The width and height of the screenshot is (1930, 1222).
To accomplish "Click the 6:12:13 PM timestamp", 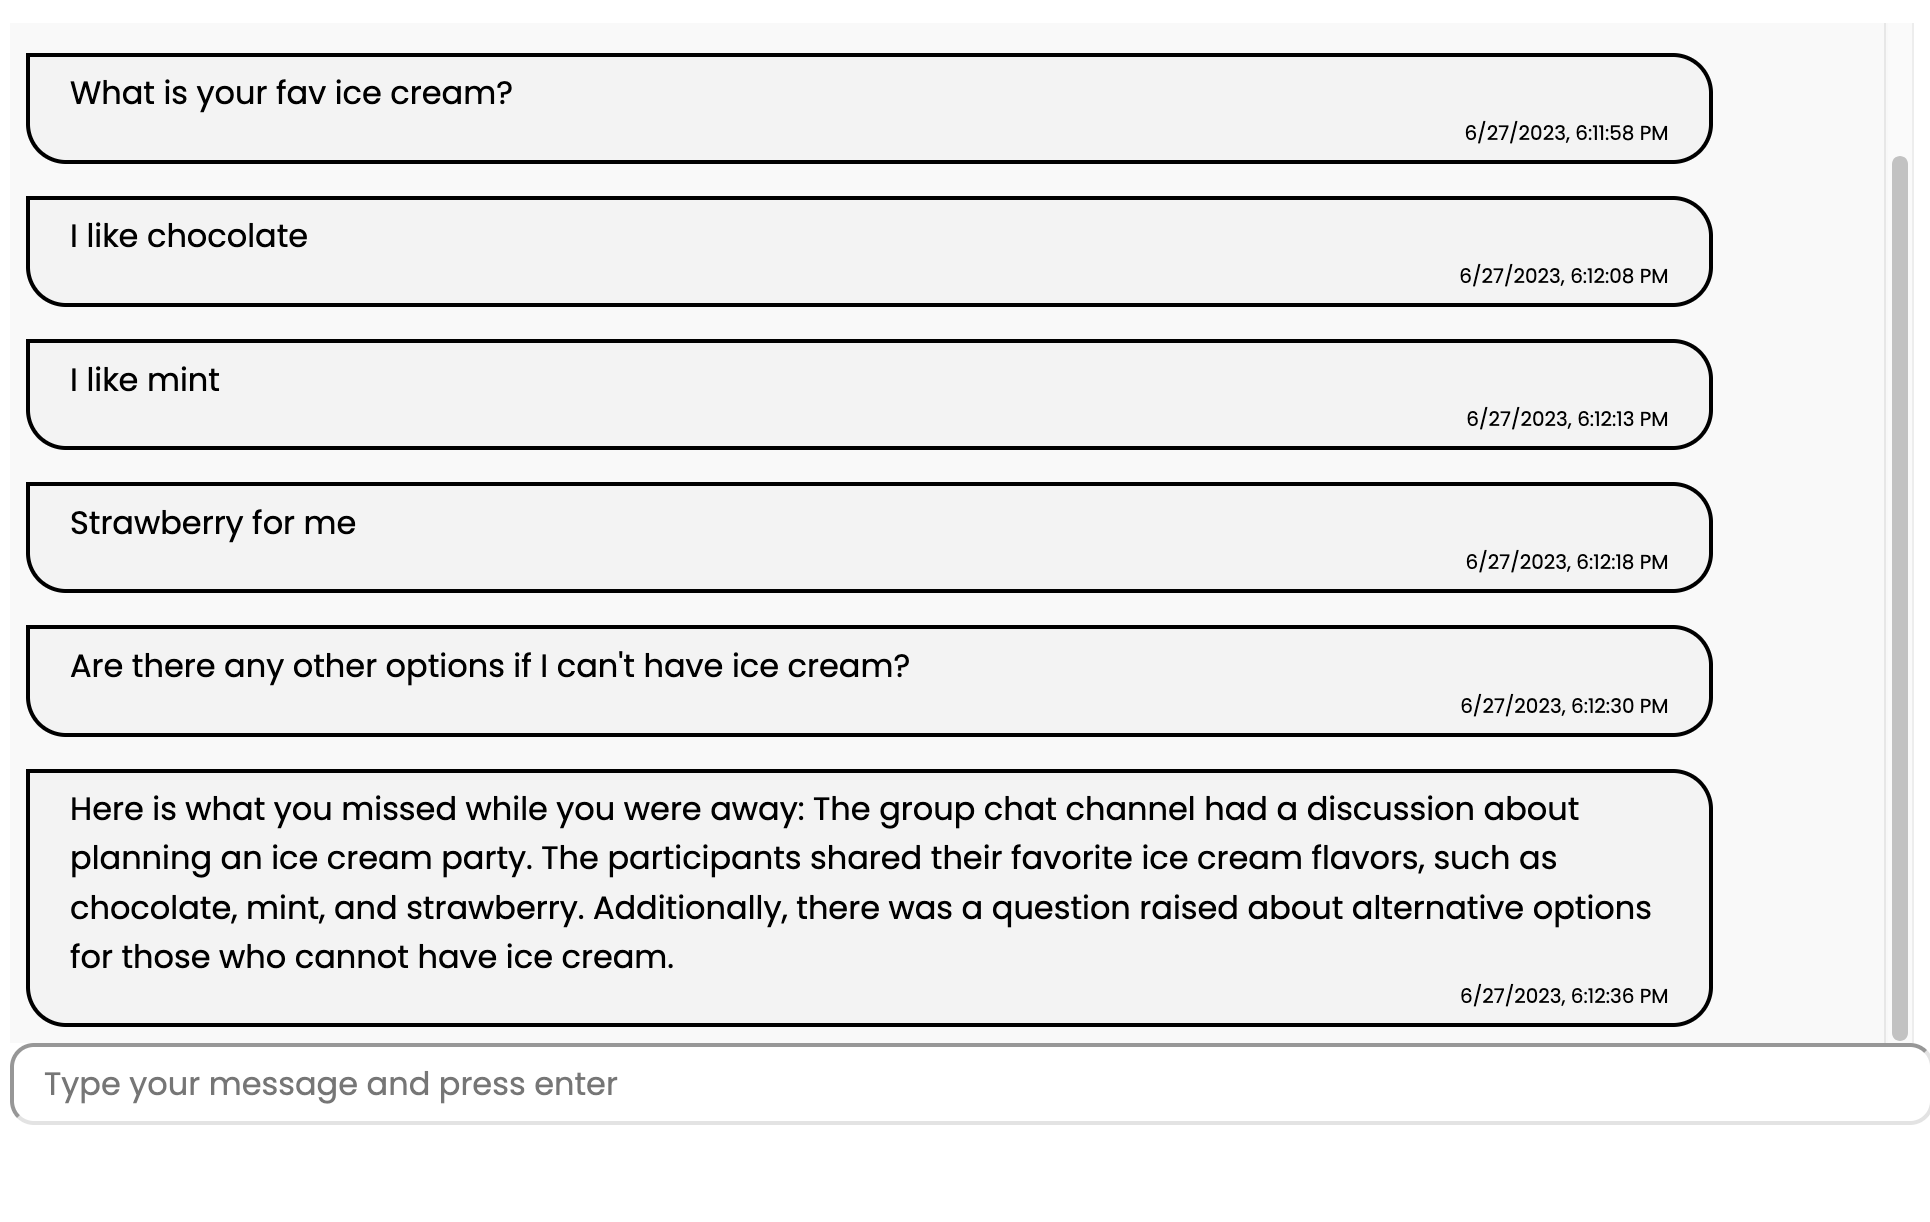I will pyautogui.click(x=1567, y=419).
